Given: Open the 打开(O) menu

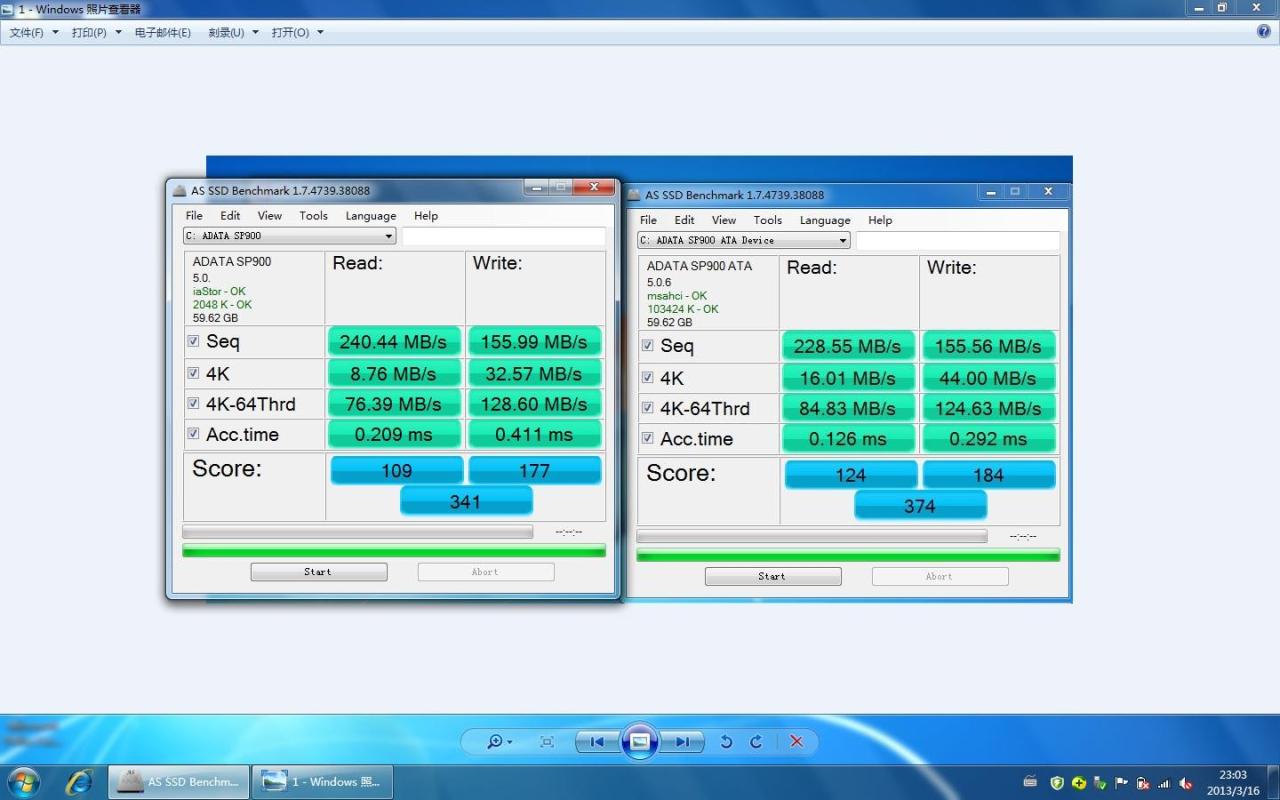Looking at the screenshot, I should click(x=290, y=32).
